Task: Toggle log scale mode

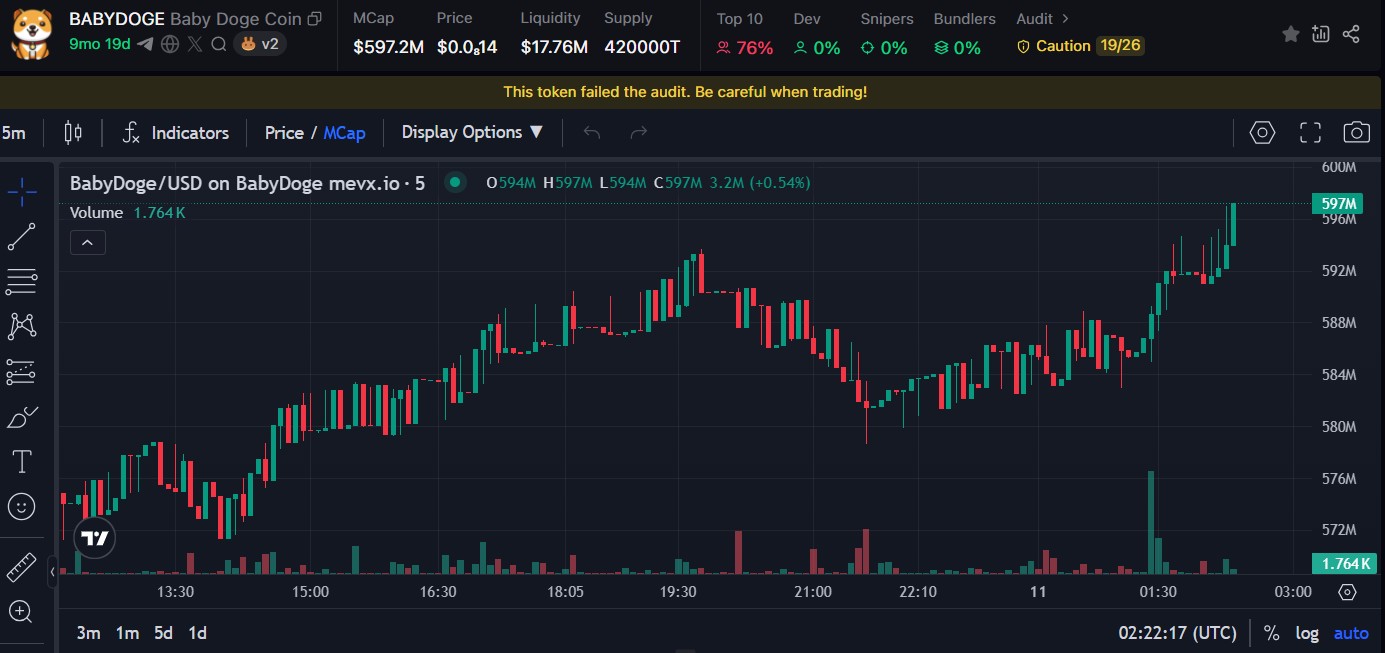Action: click(x=1307, y=633)
